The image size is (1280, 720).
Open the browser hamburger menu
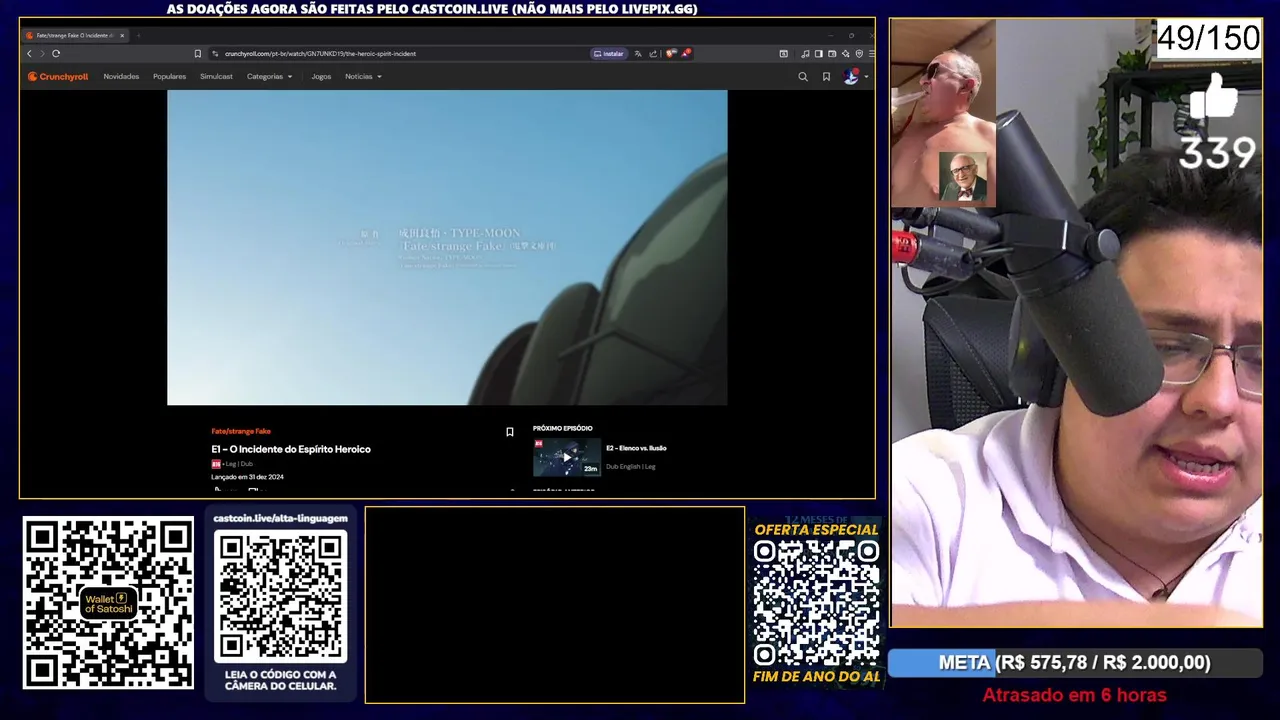[x=872, y=54]
